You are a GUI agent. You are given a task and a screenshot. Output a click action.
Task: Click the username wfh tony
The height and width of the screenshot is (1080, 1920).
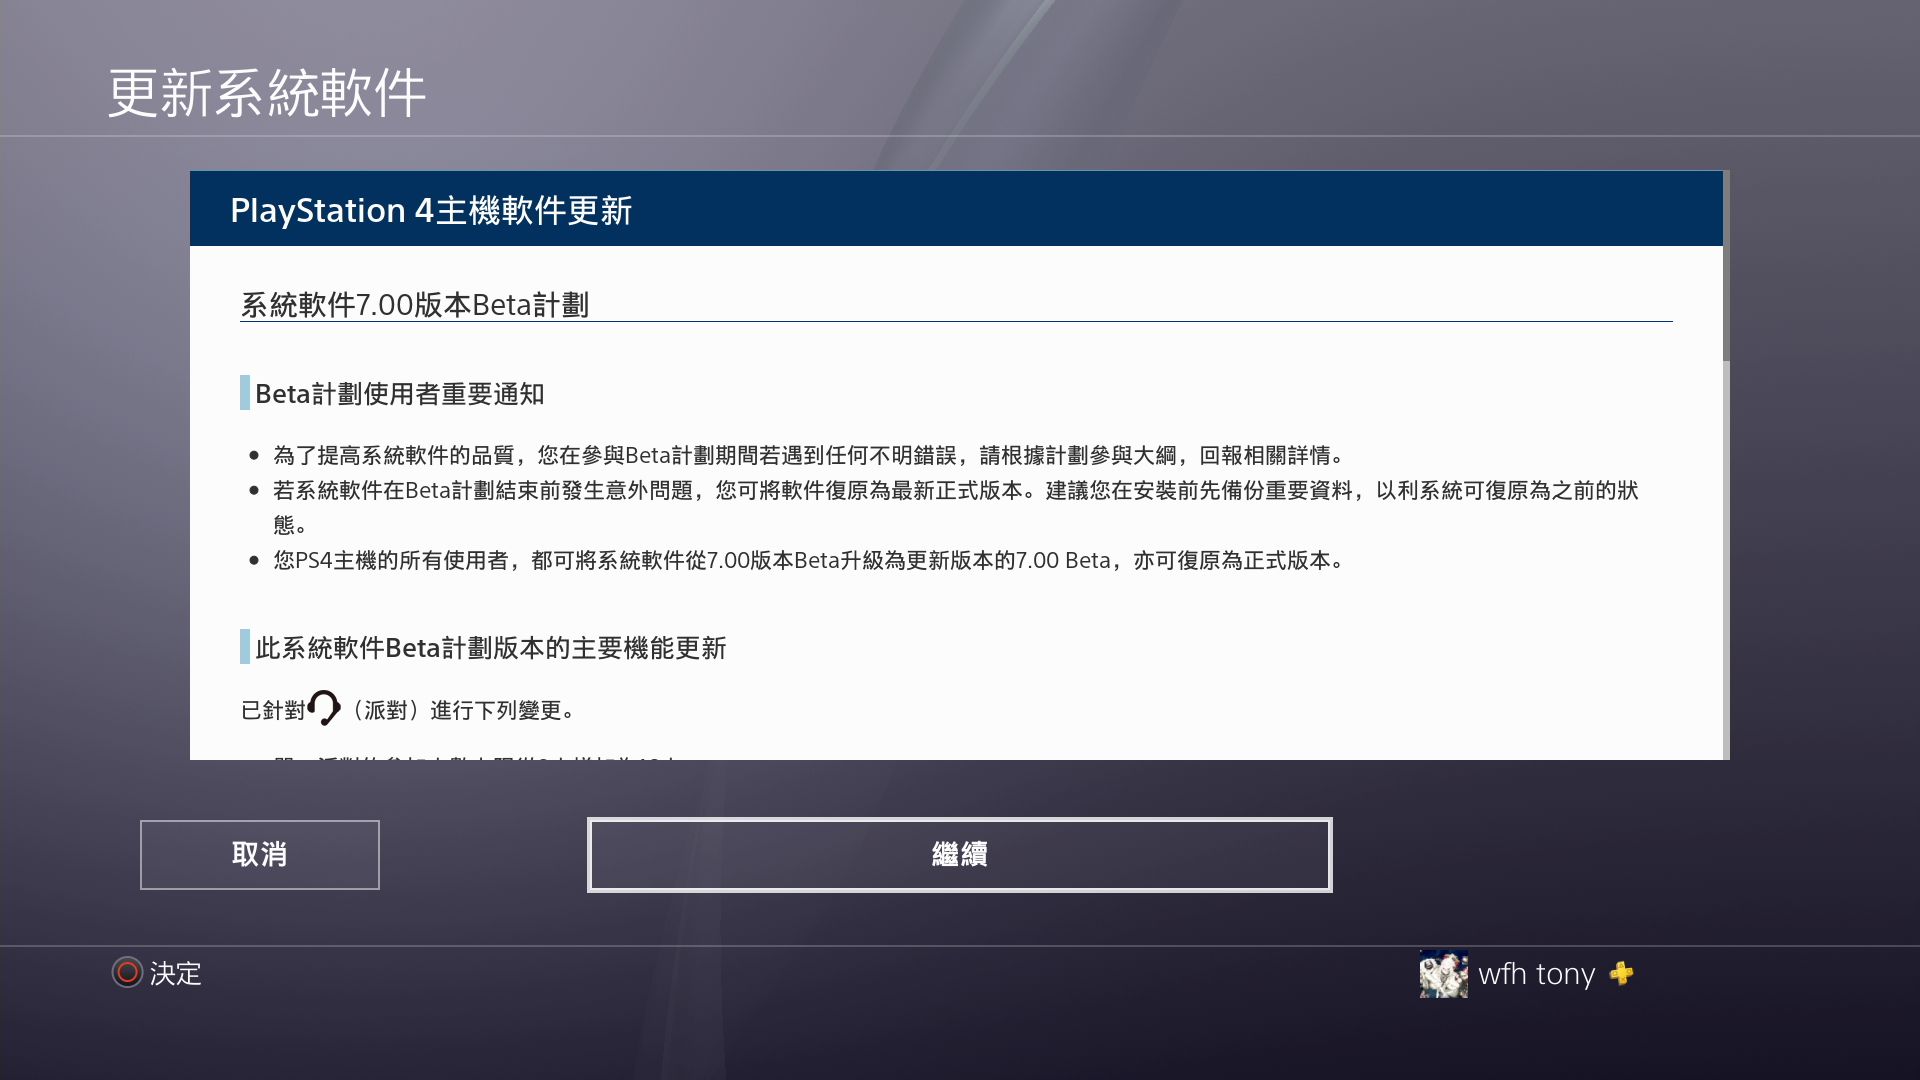pos(1536,974)
